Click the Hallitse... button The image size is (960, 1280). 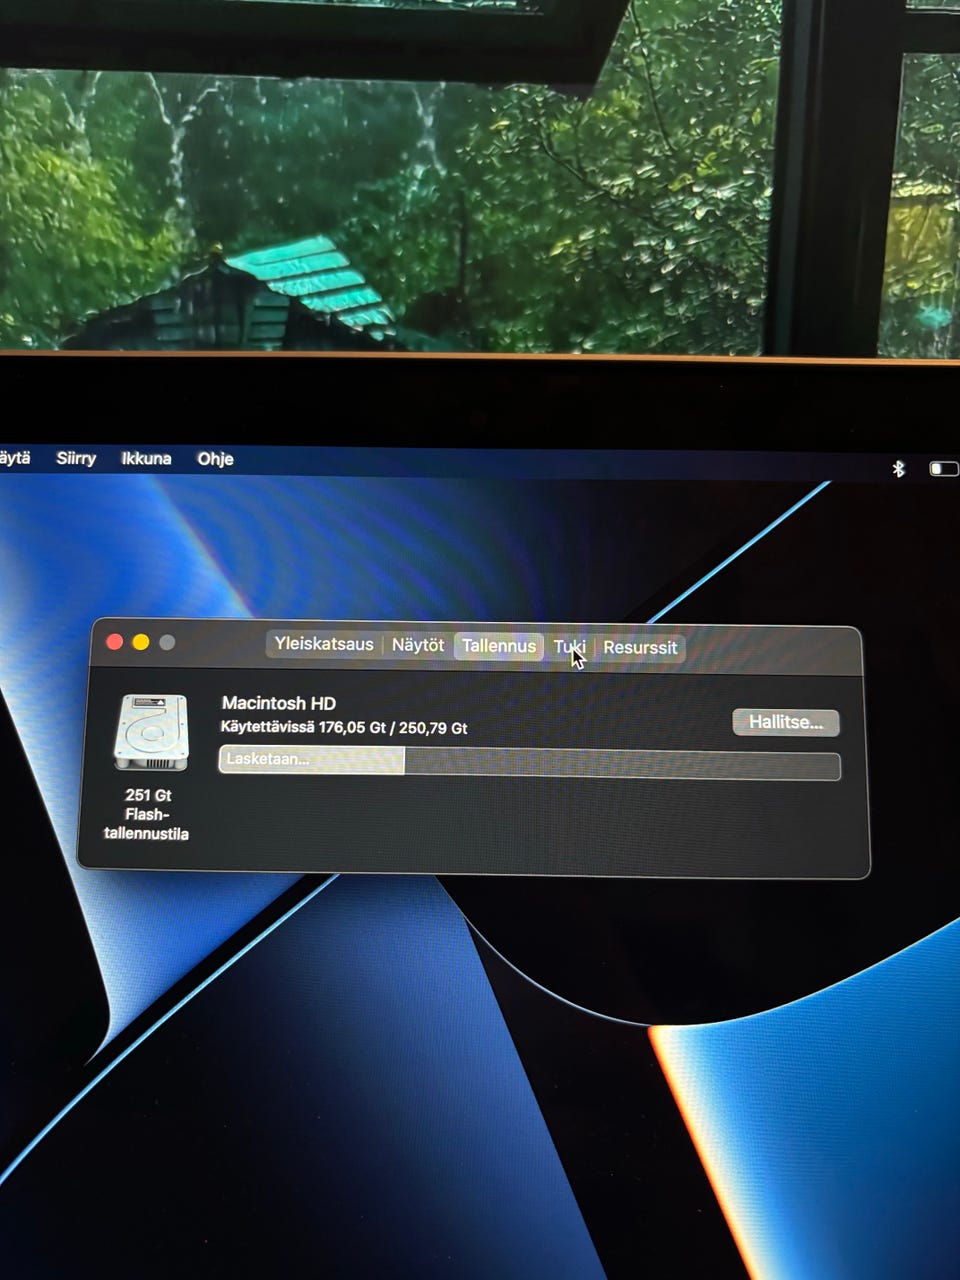[x=786, y=722]
